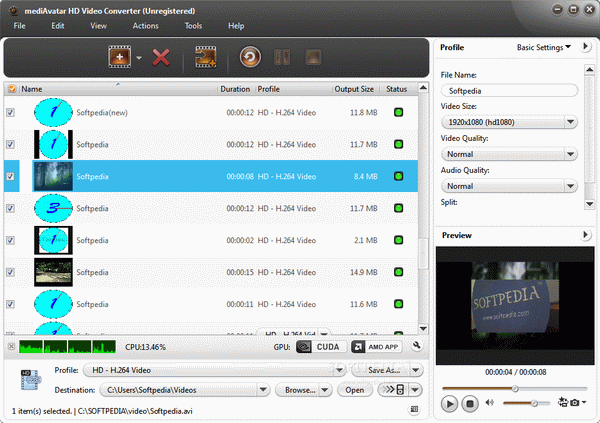Screen dimensions: 600x423
Task: Open the Destination path dropdown
Action: click(263, 390)
